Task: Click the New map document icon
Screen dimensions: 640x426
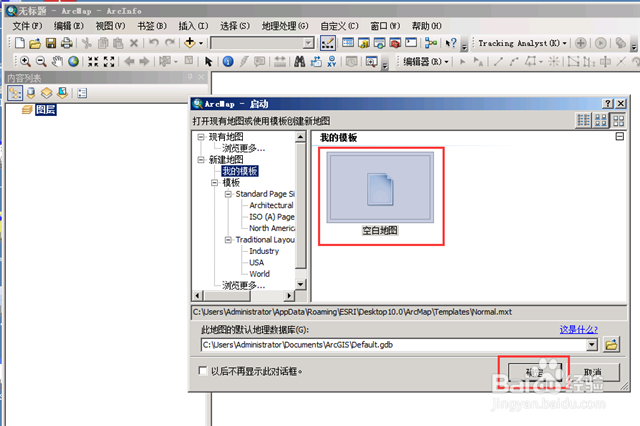Action: click(x=20, y=43)
